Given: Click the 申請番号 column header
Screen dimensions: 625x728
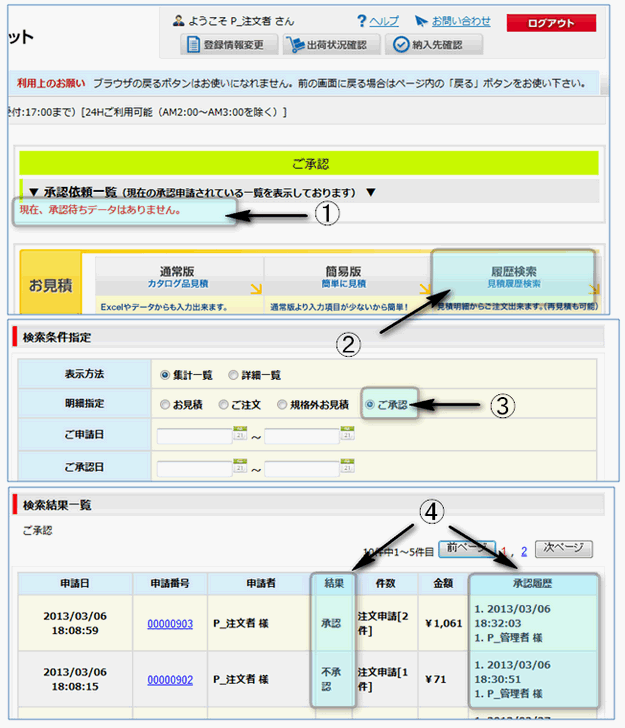Looking at the screenshot, I should [170, 584].
